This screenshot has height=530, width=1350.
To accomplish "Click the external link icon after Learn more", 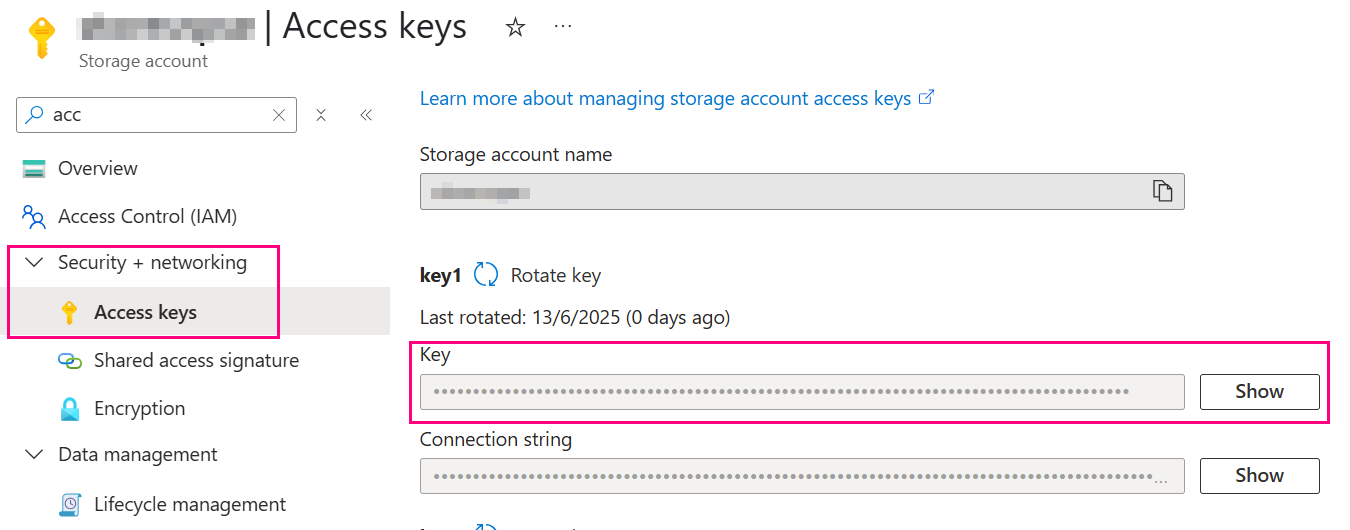I will tap(927, 98).
